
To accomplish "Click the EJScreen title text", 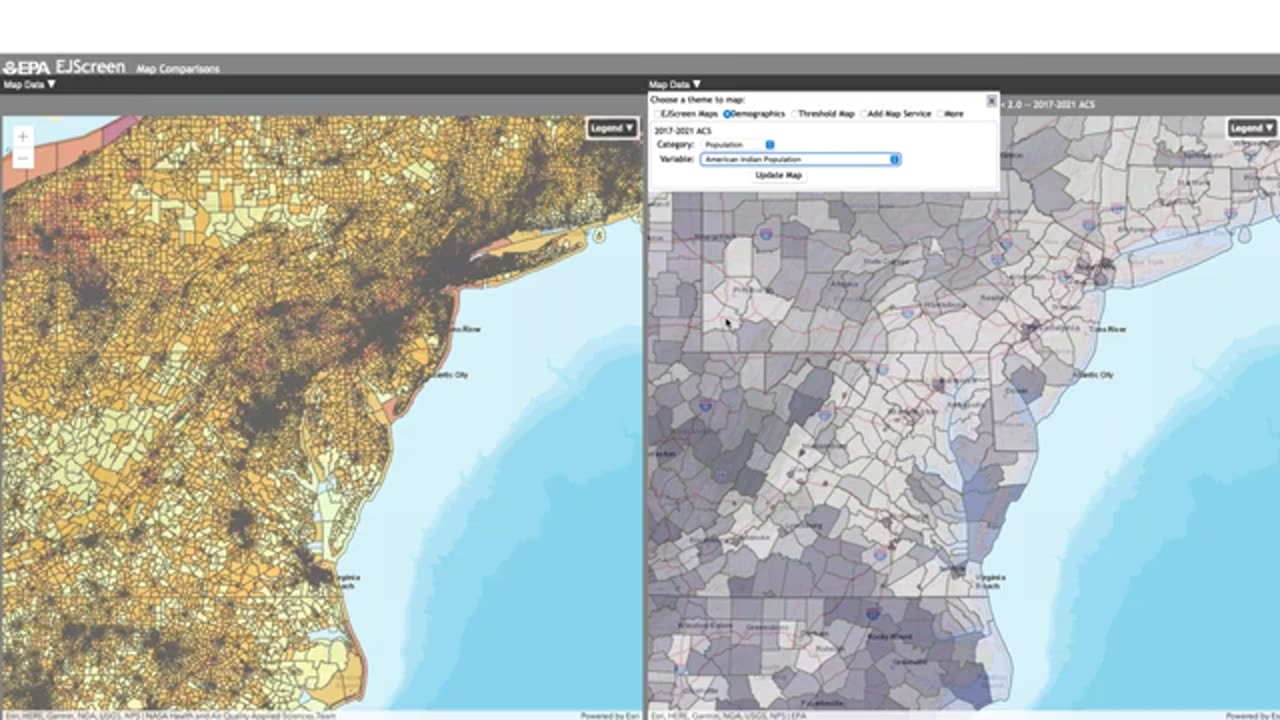I will pyautogui.click(x=90, y=67).
